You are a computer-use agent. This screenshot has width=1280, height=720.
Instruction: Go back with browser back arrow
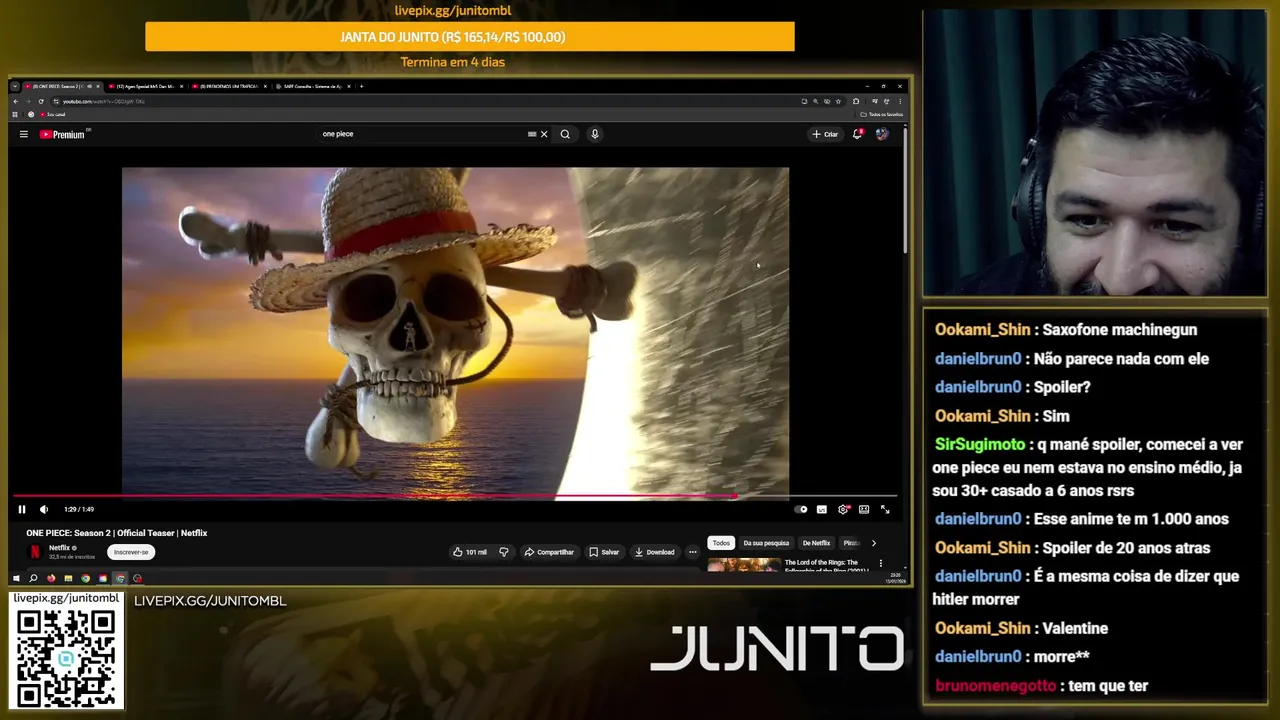click(15, 101)
